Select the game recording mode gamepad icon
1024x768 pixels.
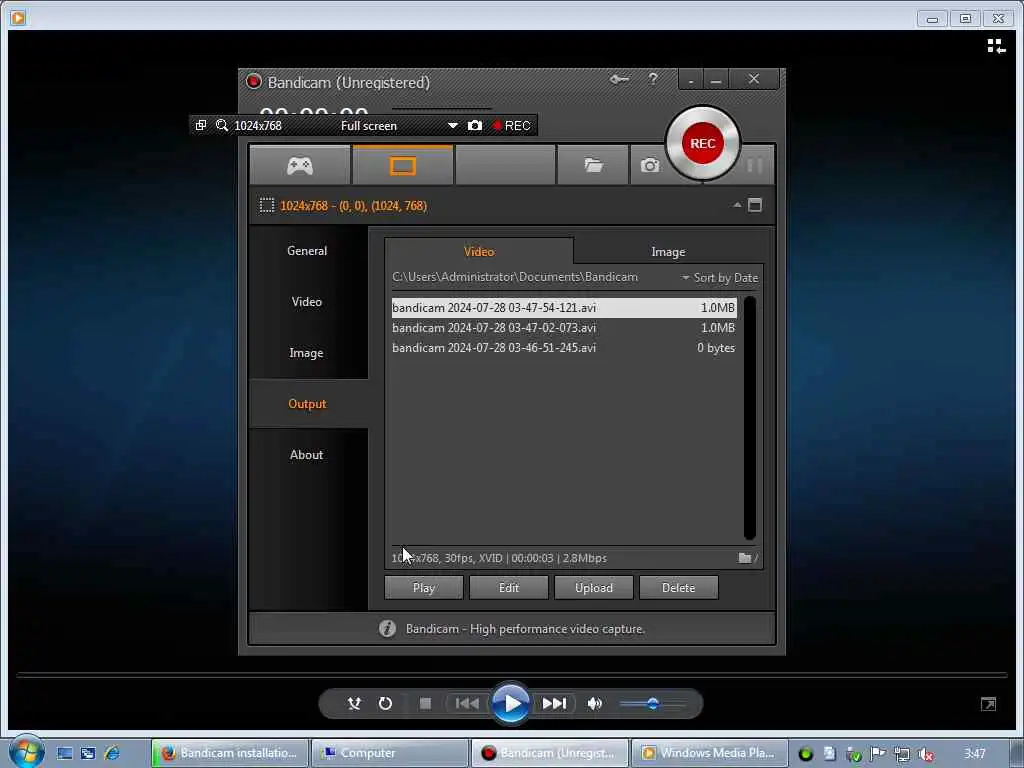pyautogui.click(x=300, y=166)
